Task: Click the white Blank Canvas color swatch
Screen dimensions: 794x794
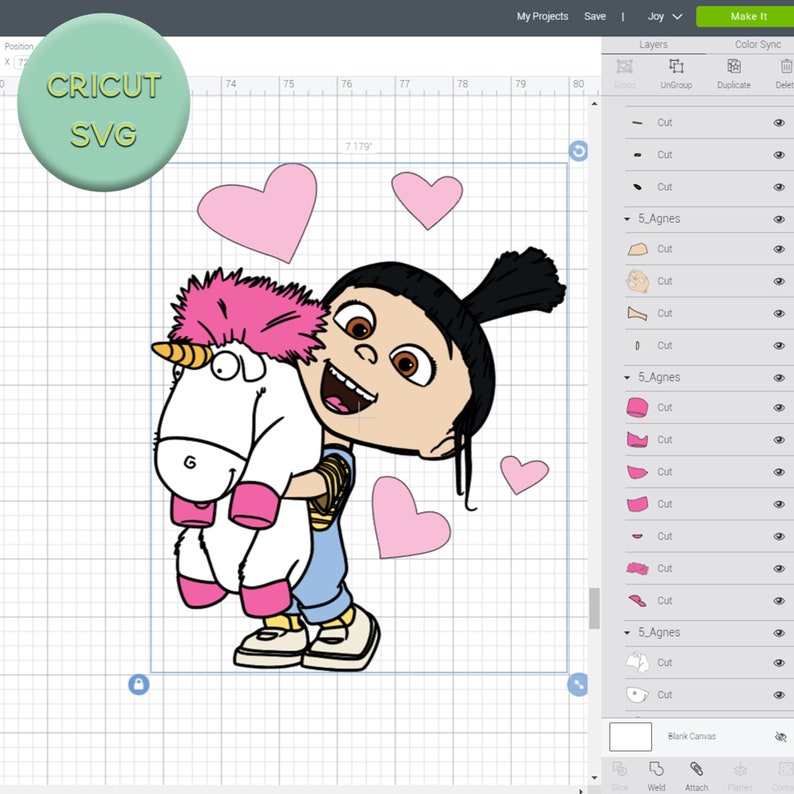Action: point(630,737)
